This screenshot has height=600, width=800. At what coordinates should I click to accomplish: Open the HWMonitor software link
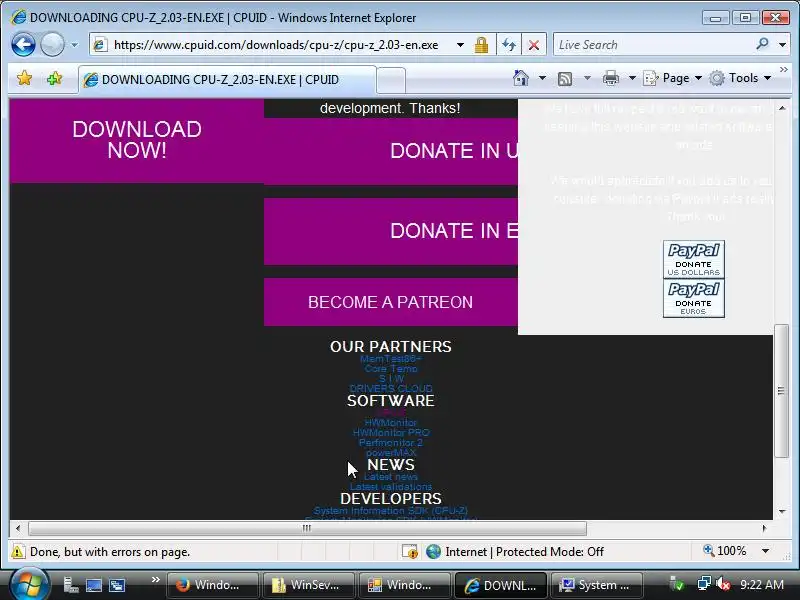point(391,422)
